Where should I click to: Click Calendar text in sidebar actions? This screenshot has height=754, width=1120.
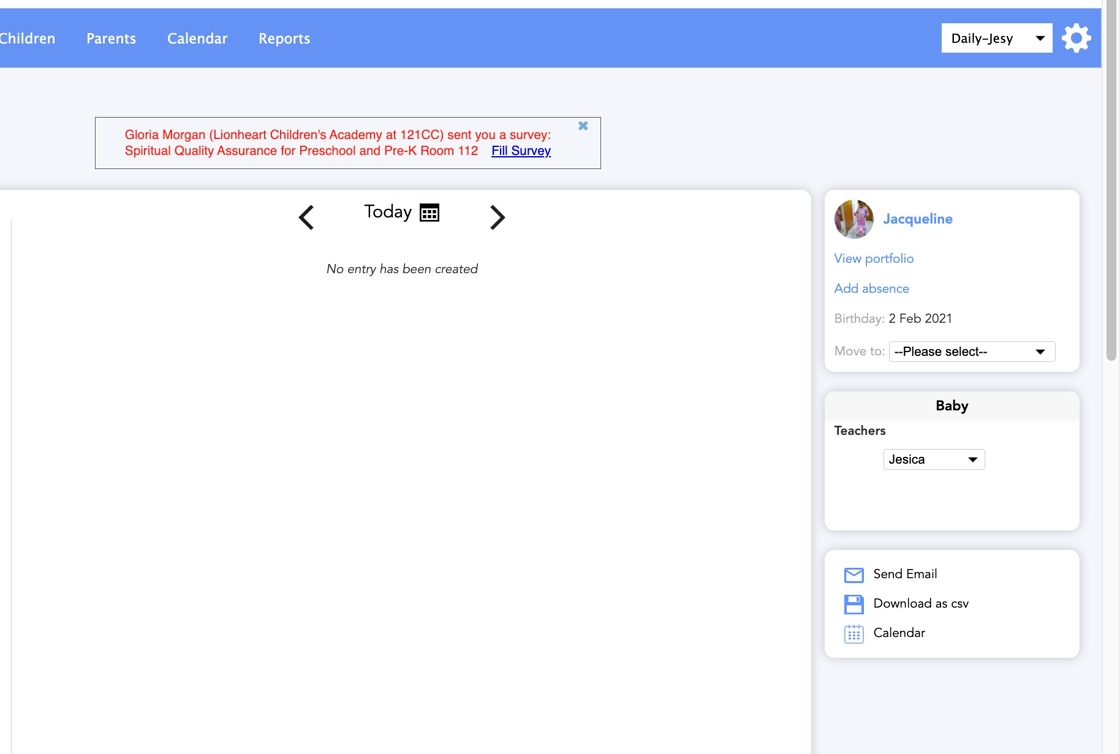(x=899, y=633)
